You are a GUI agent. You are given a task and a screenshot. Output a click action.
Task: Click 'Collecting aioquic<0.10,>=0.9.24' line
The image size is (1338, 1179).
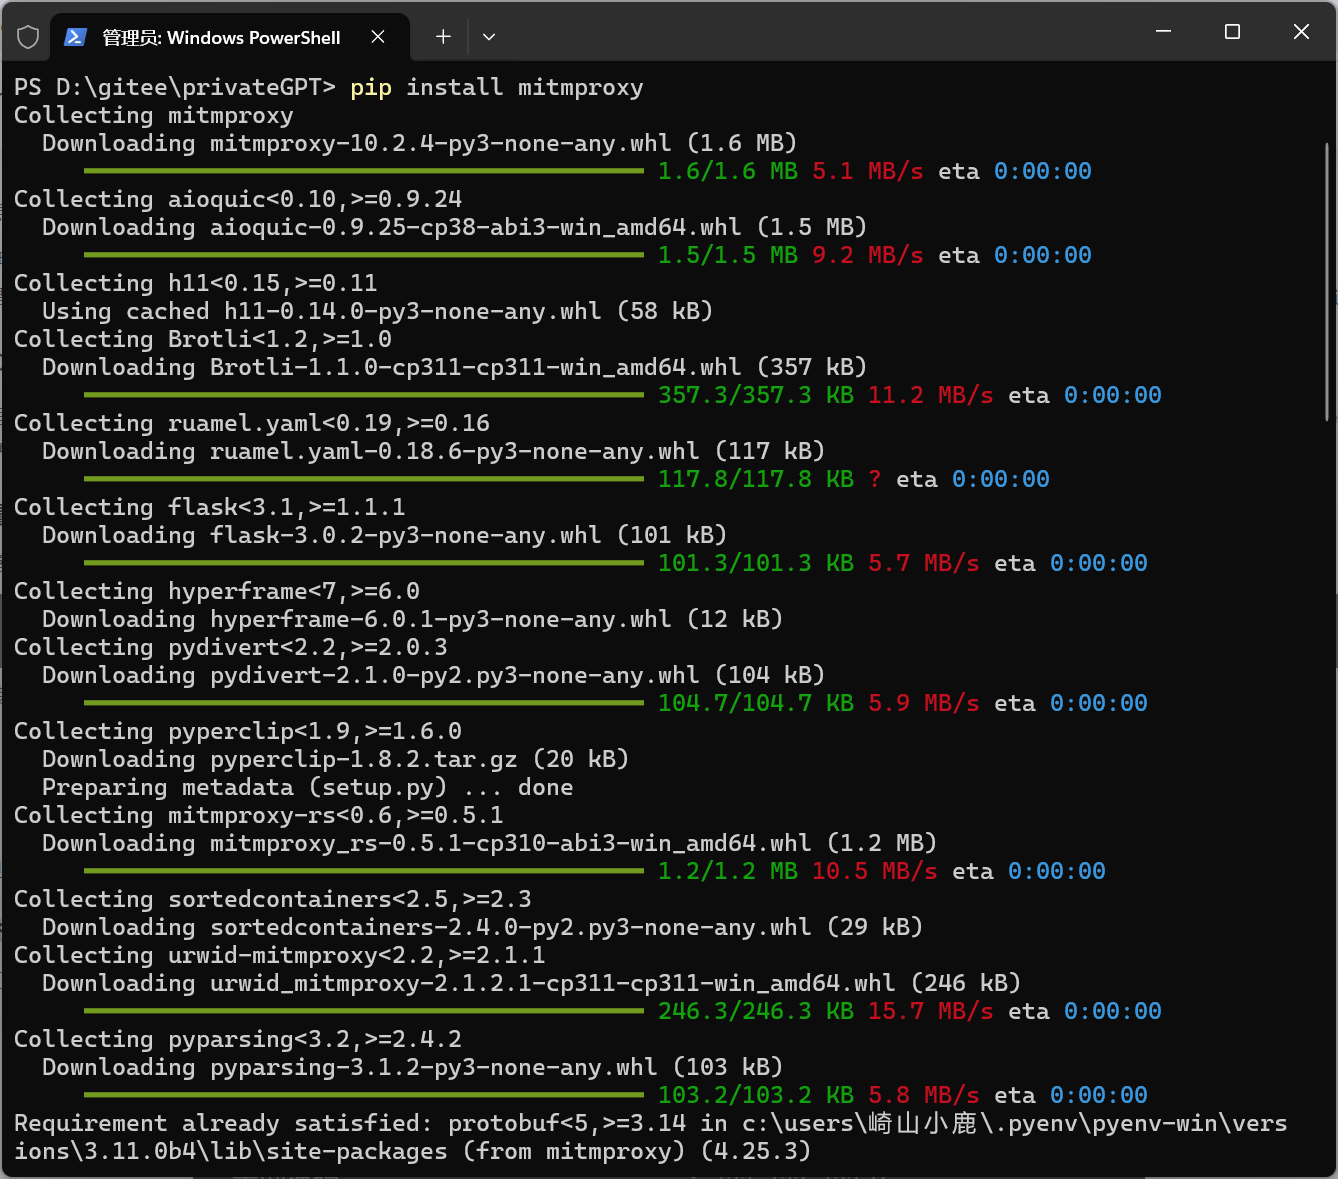pos(238,200)
